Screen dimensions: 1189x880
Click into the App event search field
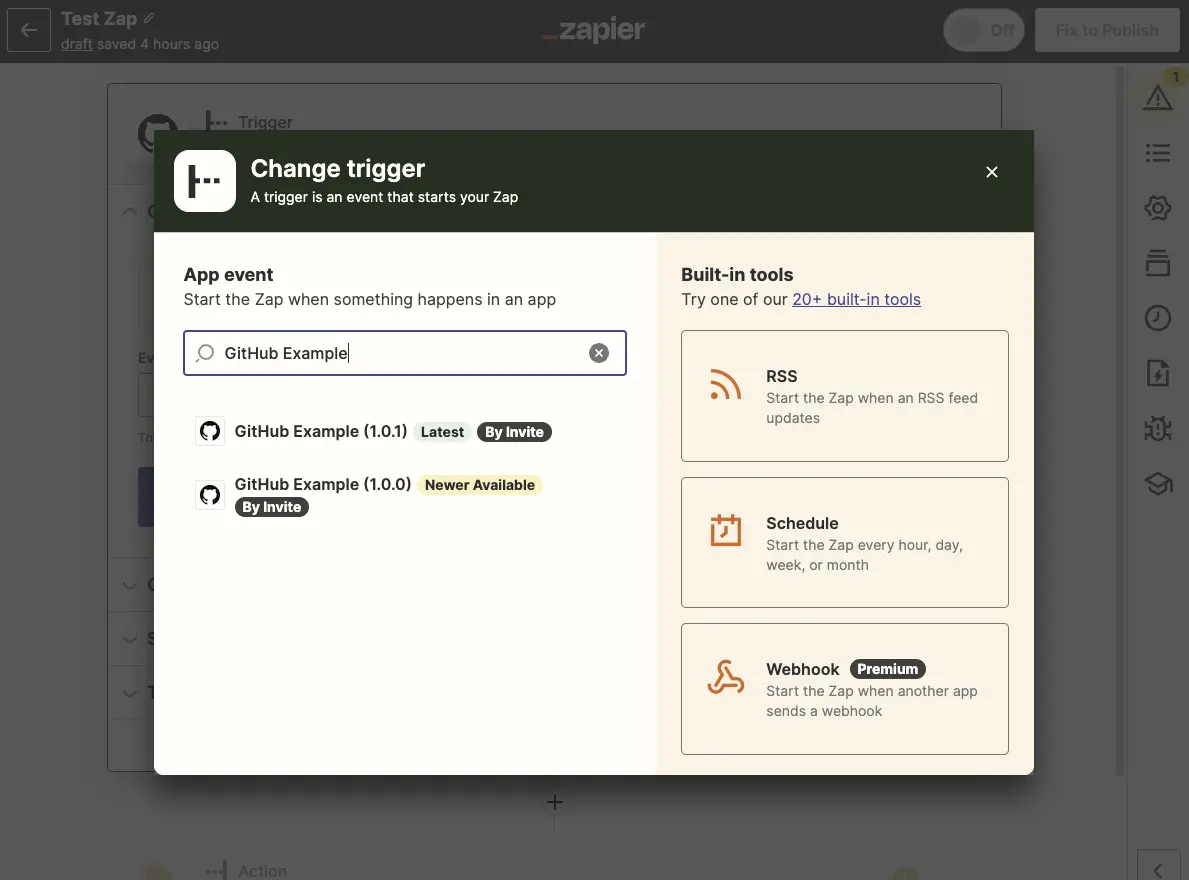click(404, 353)
